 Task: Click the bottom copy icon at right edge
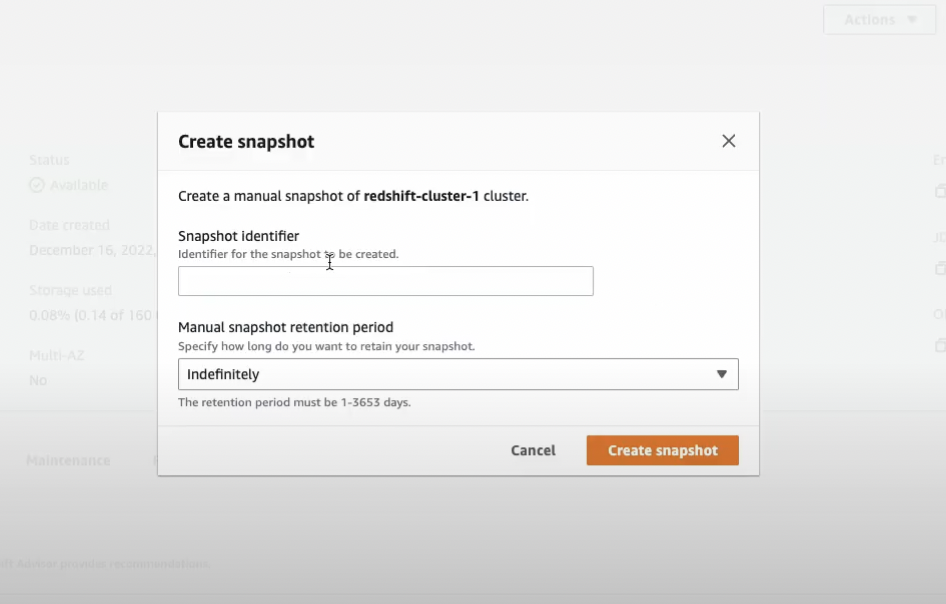coord(940,345)
